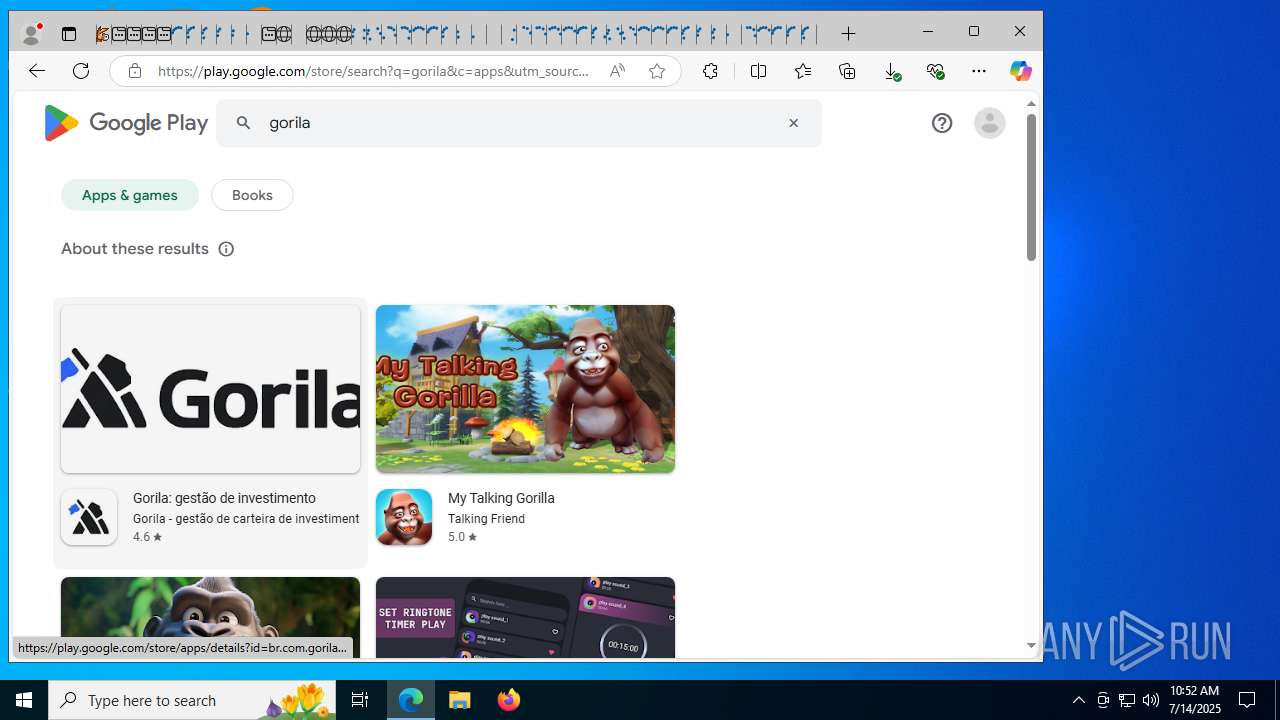The image size is (1280, 720).
Task: Open Browser essentials icon
Action: [x=935, y=71]
